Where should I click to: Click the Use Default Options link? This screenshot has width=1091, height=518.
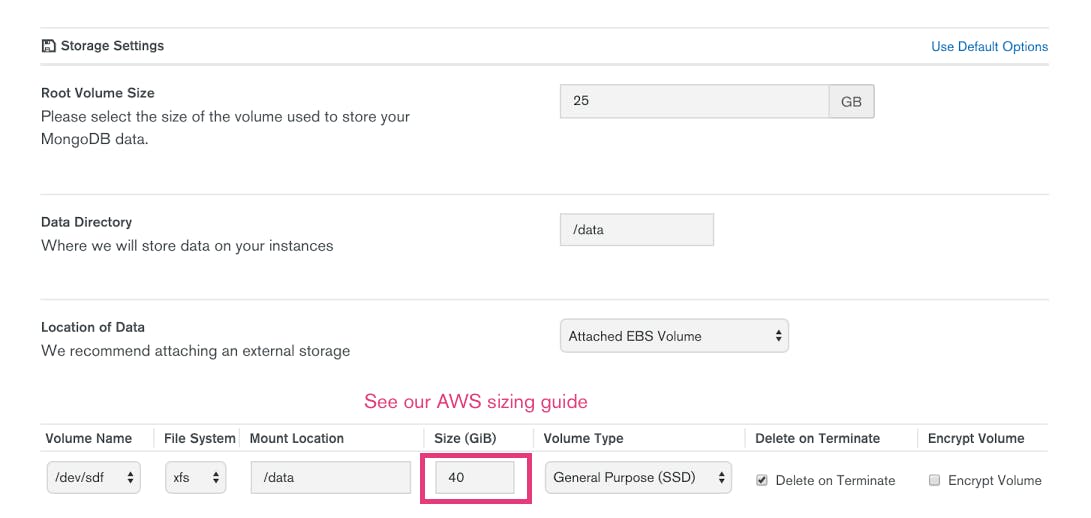[989, 47]
